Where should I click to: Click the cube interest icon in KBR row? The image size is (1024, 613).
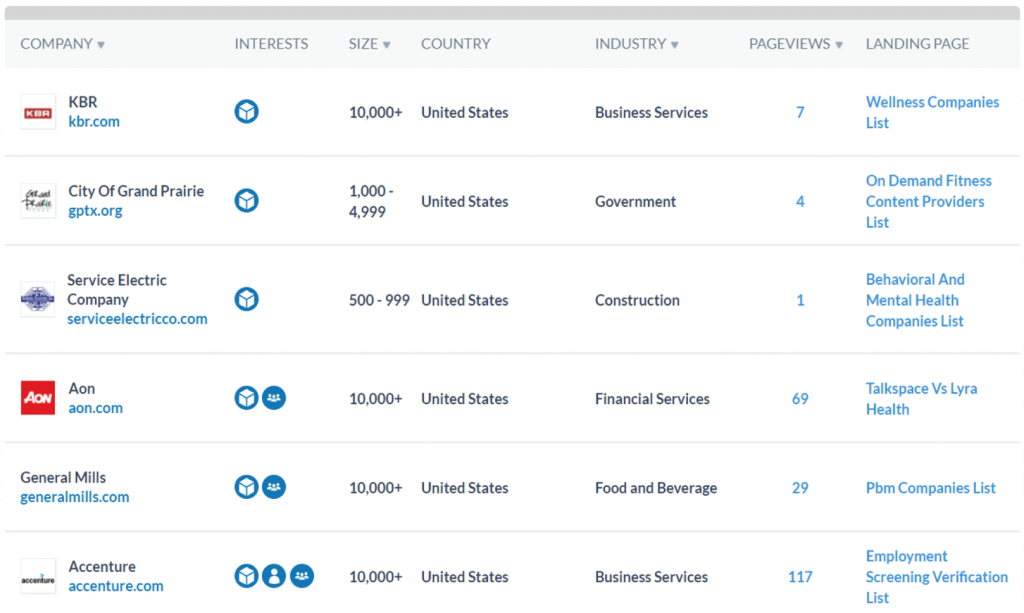tap(246, 112)
